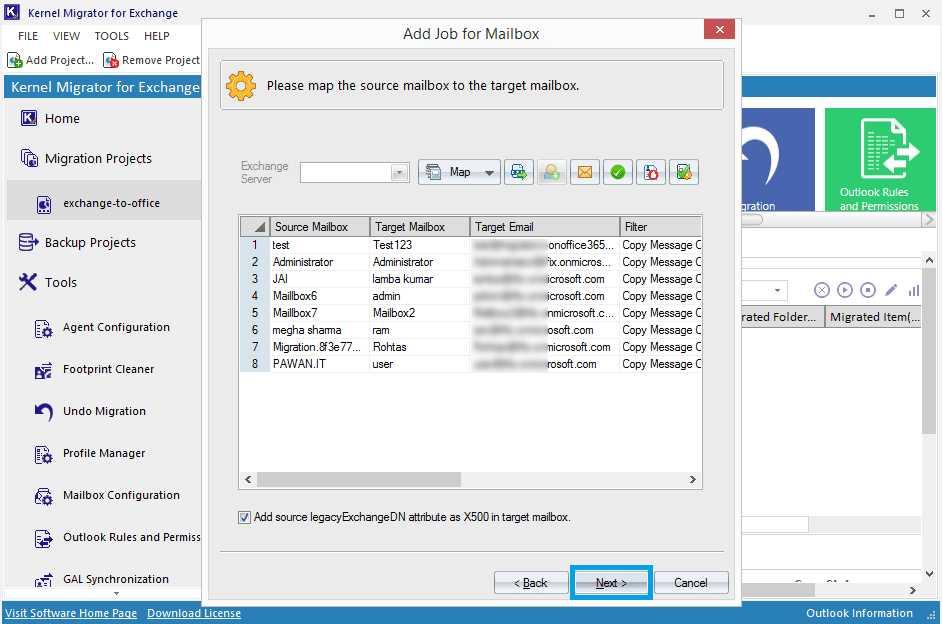Click the mailbox grid scroll left arrow

coord(248,479)
